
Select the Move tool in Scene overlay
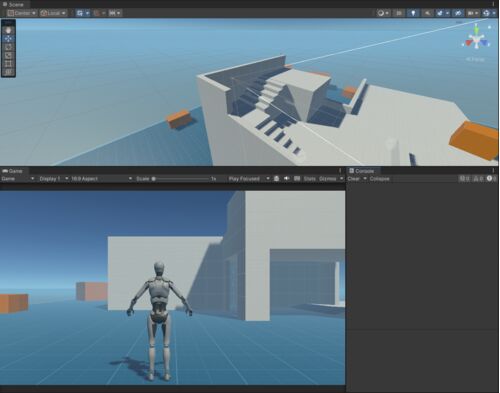click(x=8, y=38)
